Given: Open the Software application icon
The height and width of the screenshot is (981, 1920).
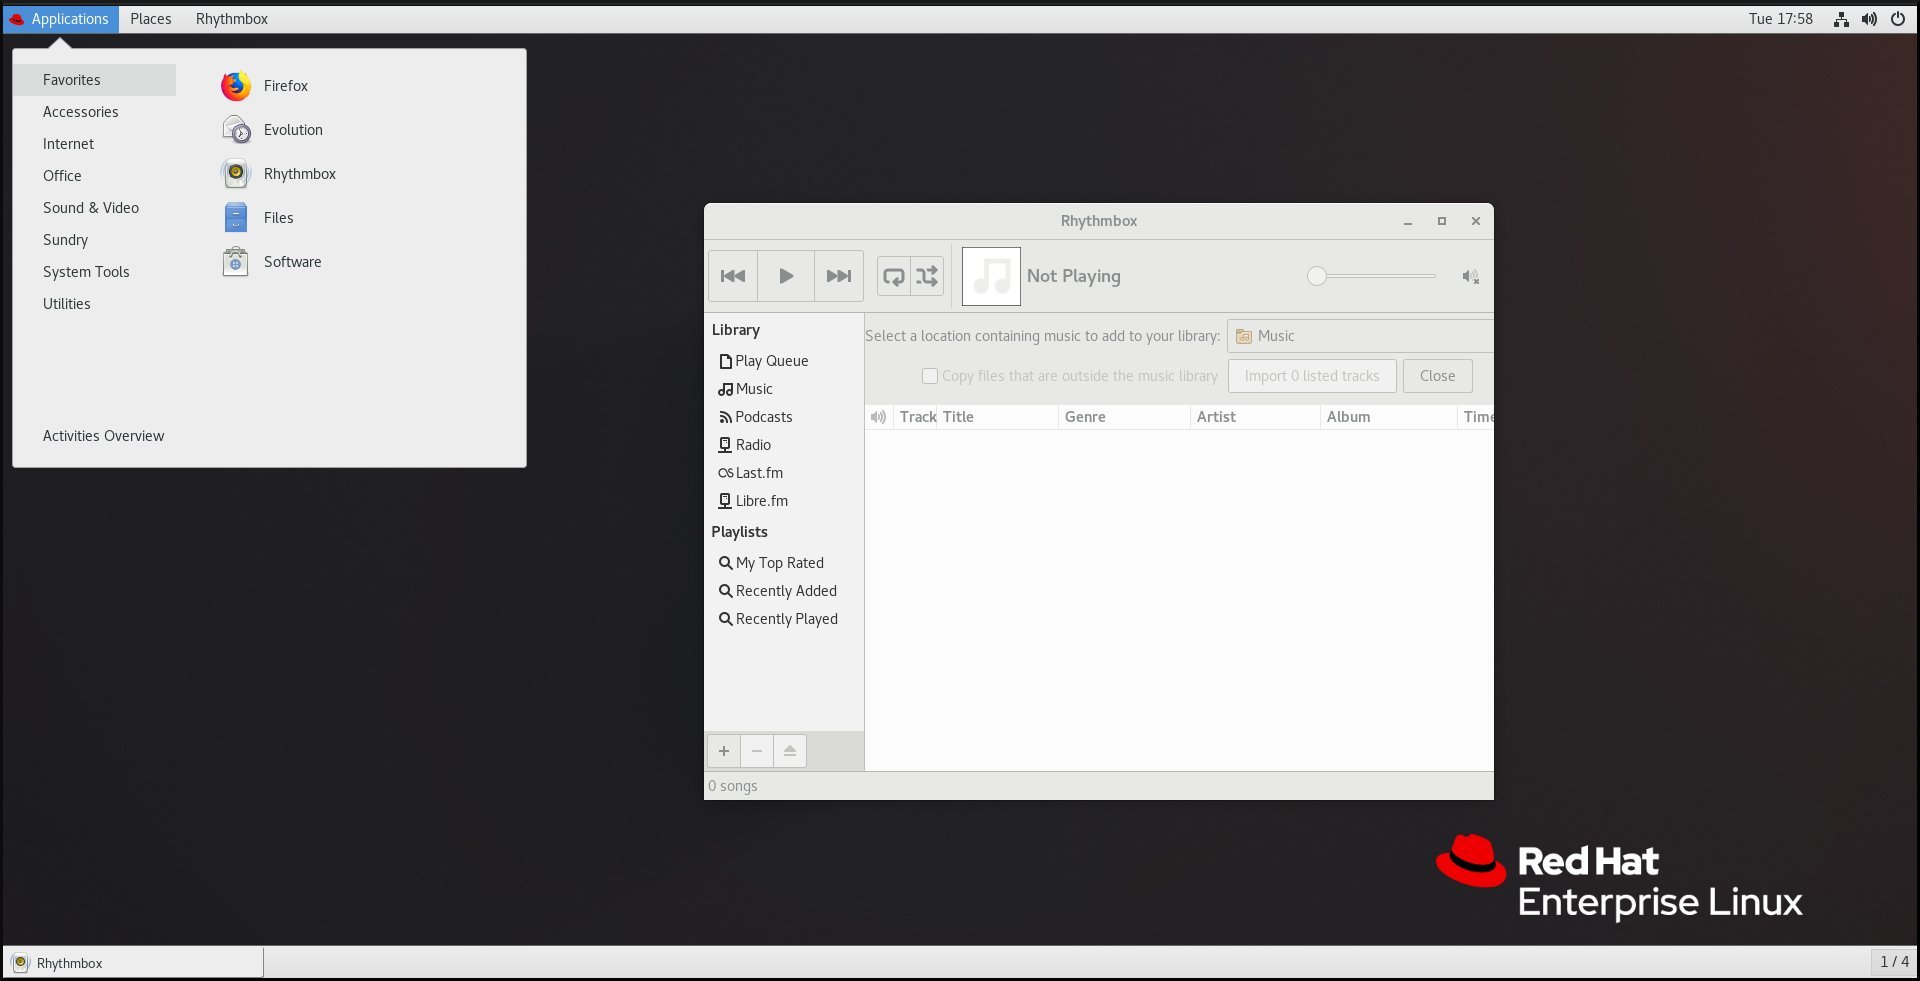Looking at the screenshot, I should (236, 262).
